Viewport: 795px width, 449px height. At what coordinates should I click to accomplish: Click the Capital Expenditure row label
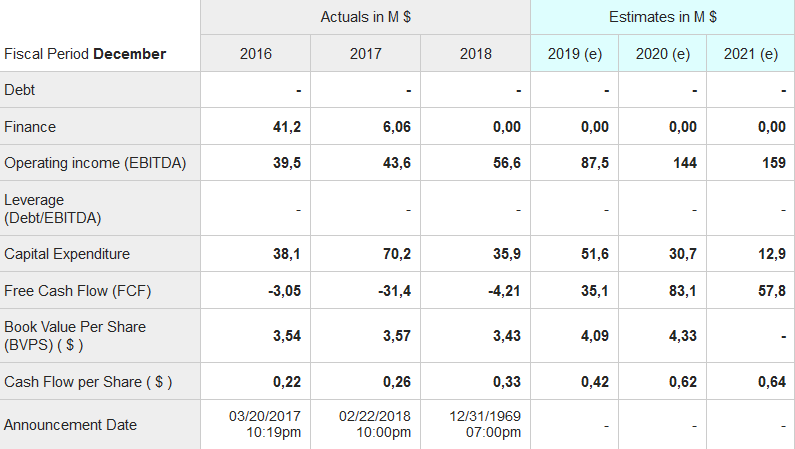click(67, 254)
